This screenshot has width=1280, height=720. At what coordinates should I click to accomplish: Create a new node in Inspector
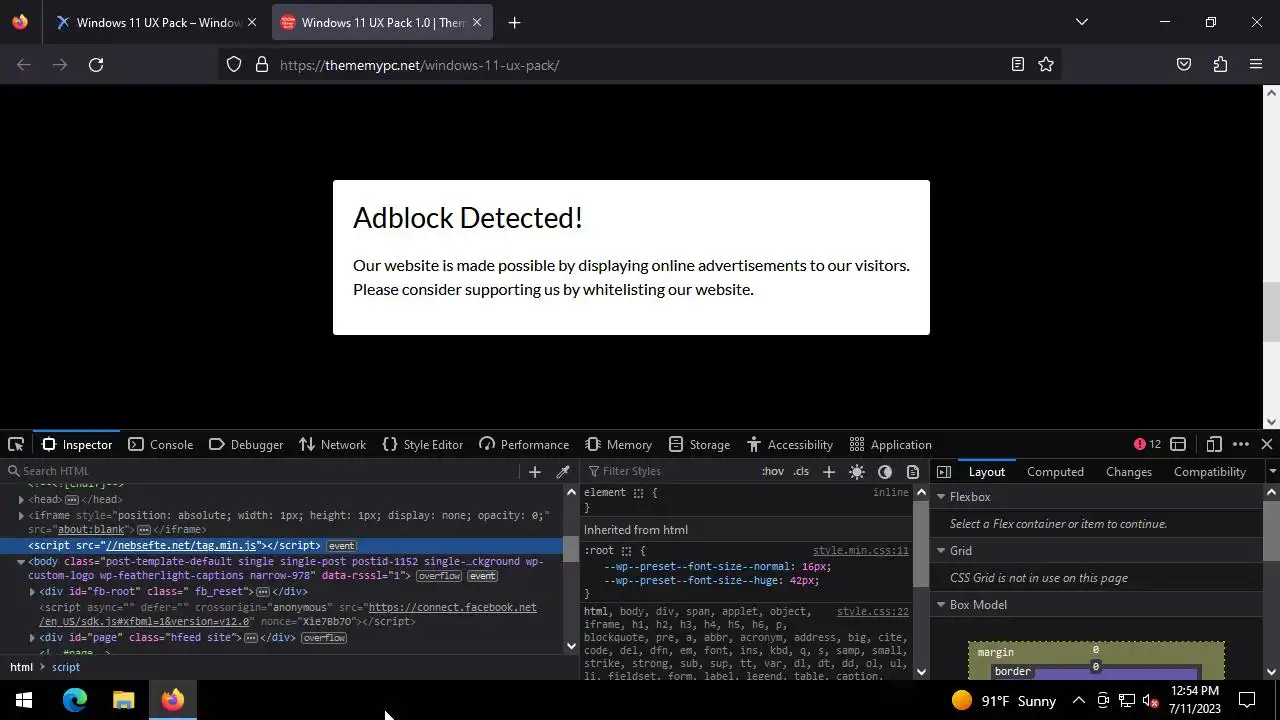[x=534, y=471]
